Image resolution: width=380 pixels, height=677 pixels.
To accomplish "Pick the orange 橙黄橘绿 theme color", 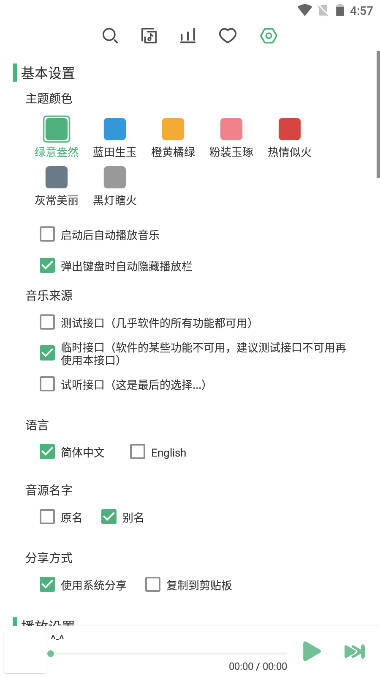I will (x=173, y=129).
